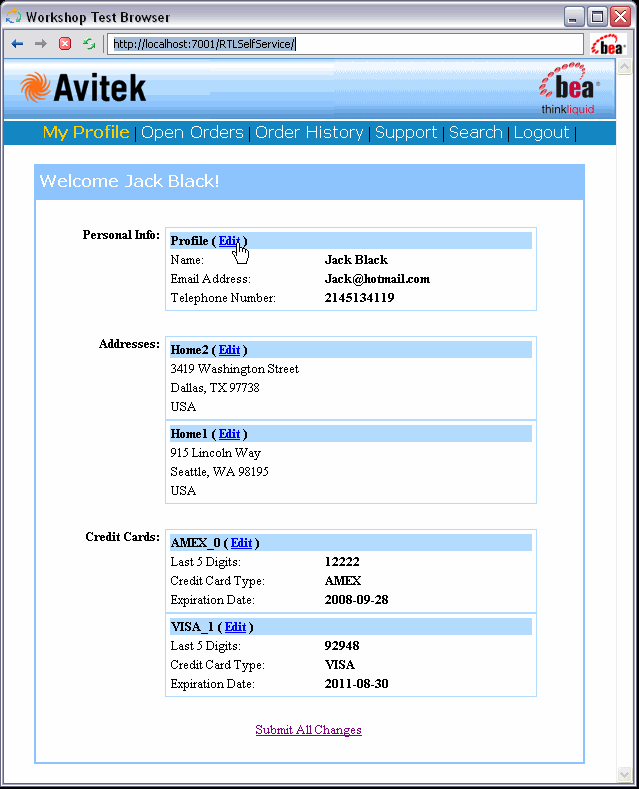Viewport: 639px width, 789px height.
Task: Click the email Jack@hotmail.com
Action: 377,279
